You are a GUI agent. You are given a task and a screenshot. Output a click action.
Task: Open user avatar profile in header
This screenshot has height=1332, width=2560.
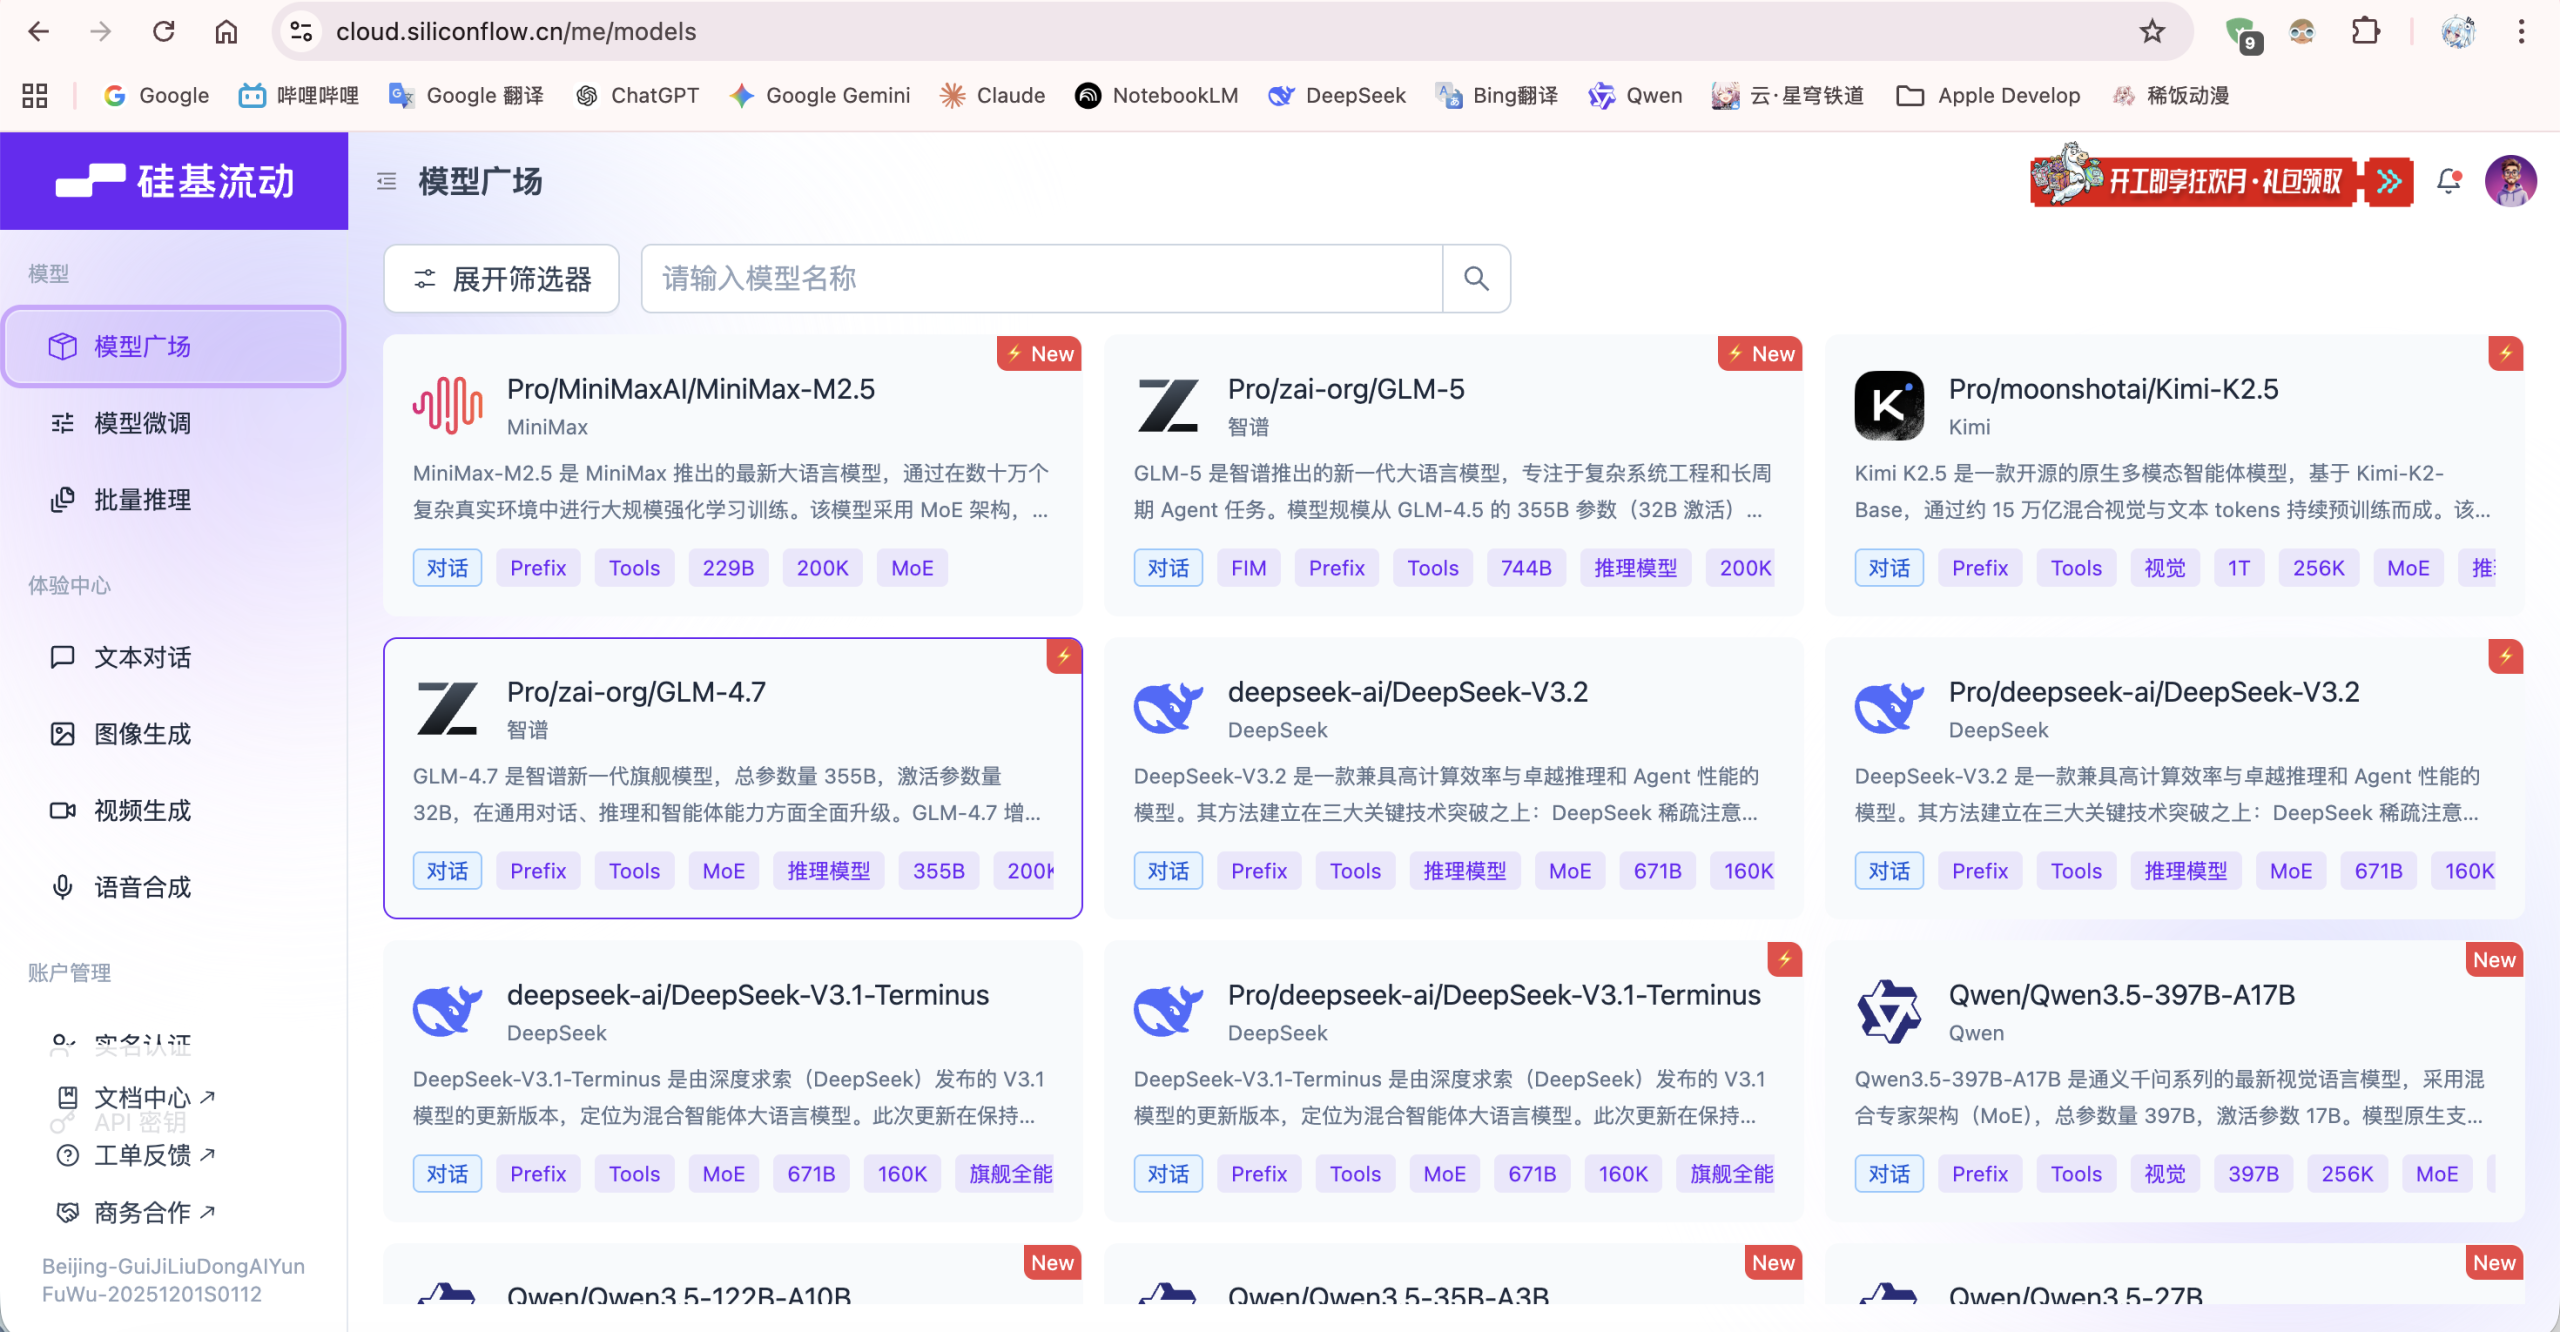2510,181
